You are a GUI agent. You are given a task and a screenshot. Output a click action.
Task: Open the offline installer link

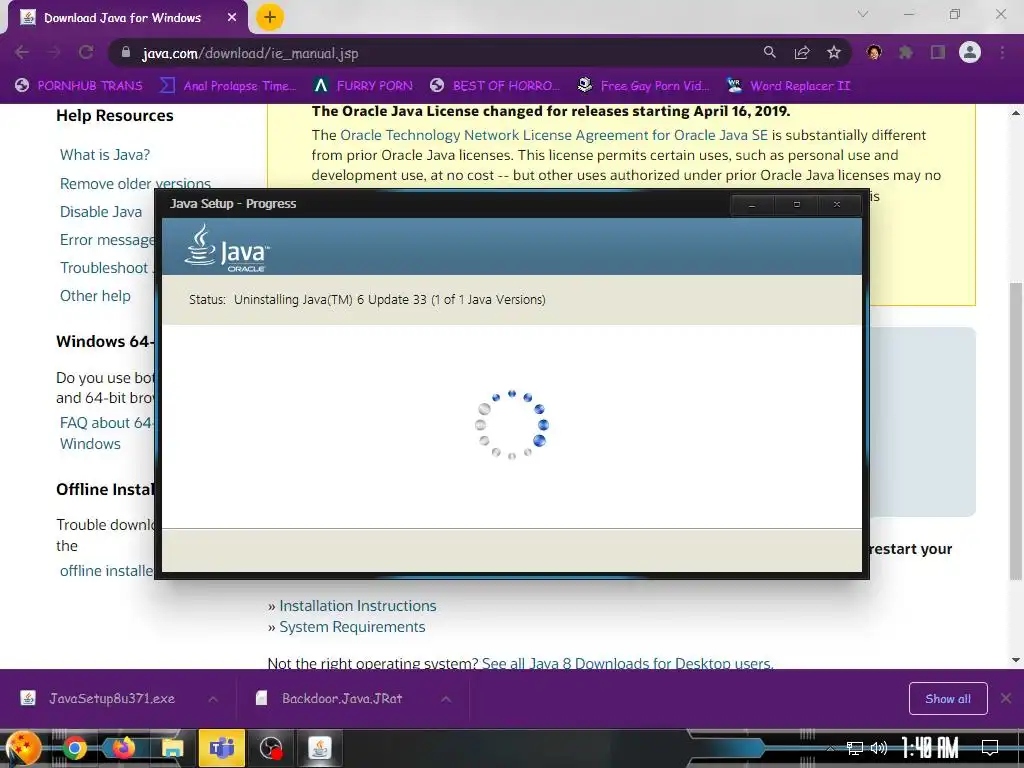point(106,571)
